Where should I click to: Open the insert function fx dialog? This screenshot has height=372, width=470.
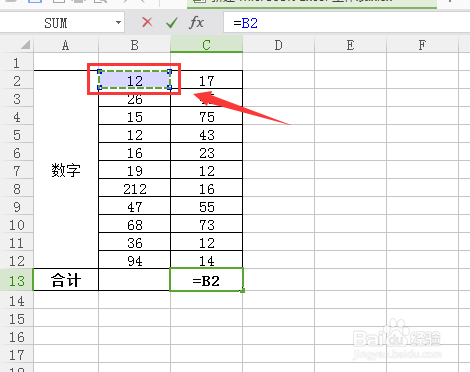[x=196, y=23]
